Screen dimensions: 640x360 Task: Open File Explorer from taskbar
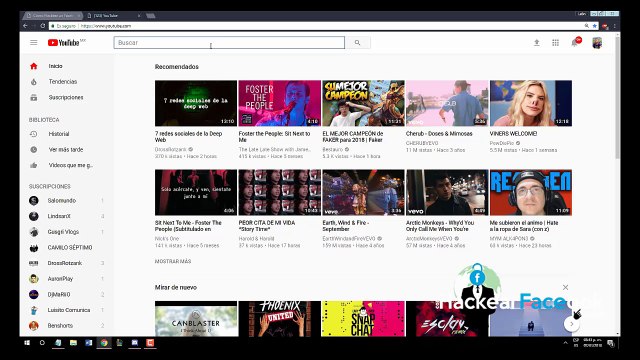[x=73, y=343]
